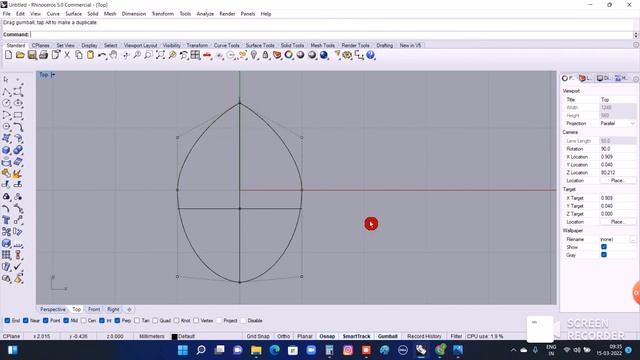
Task: Uncheck the Point osnap checkbox
Action: click(x=46, y=320)
